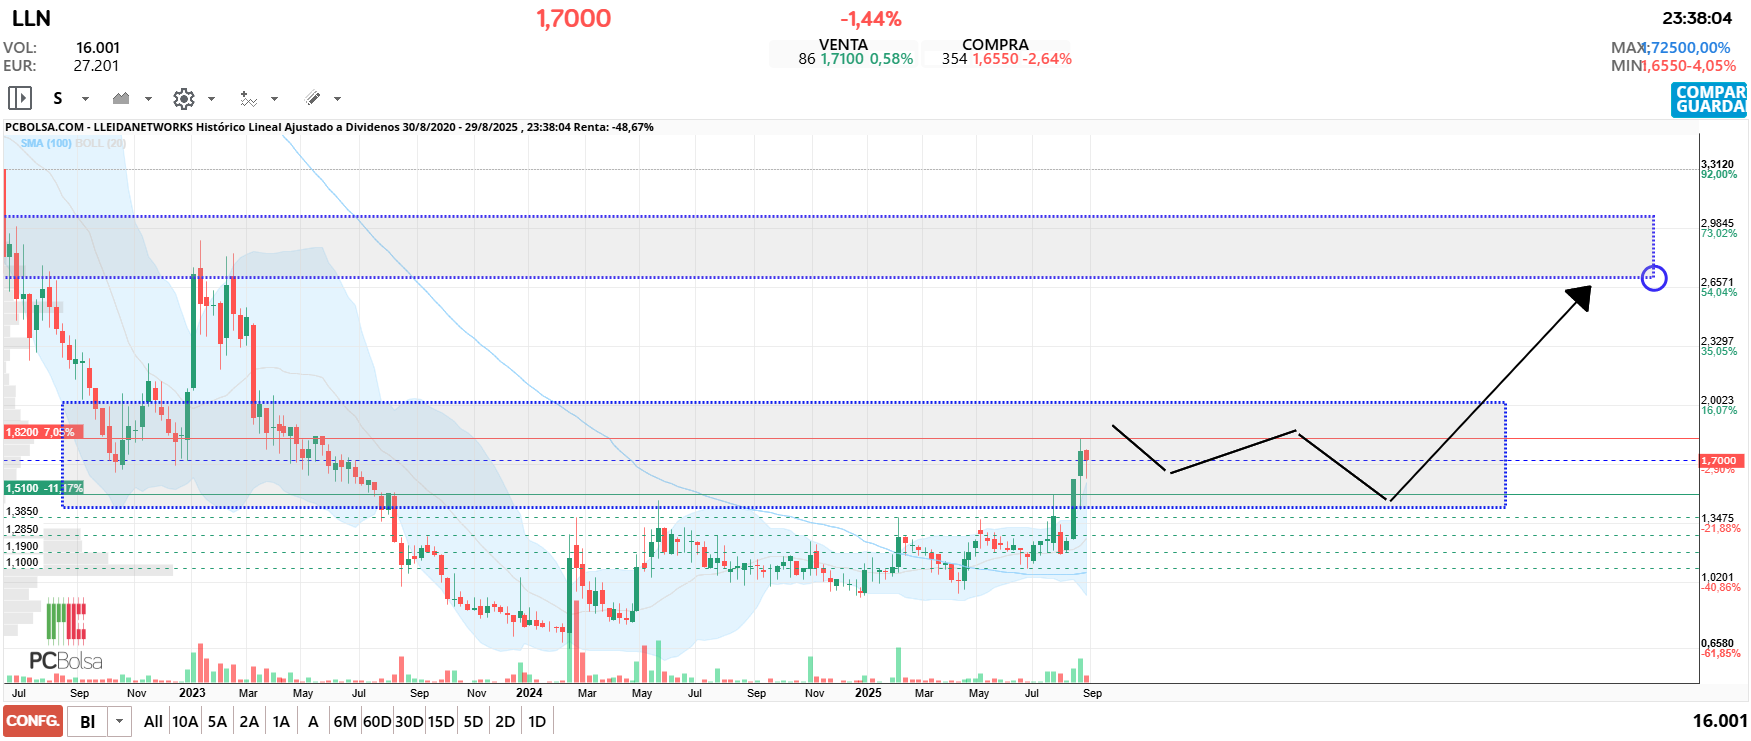Open the BI dropdown arrow
Image resolution: width=1751 pixels, height=741 pixels.
pyautogui.click(x=120, y=721)
